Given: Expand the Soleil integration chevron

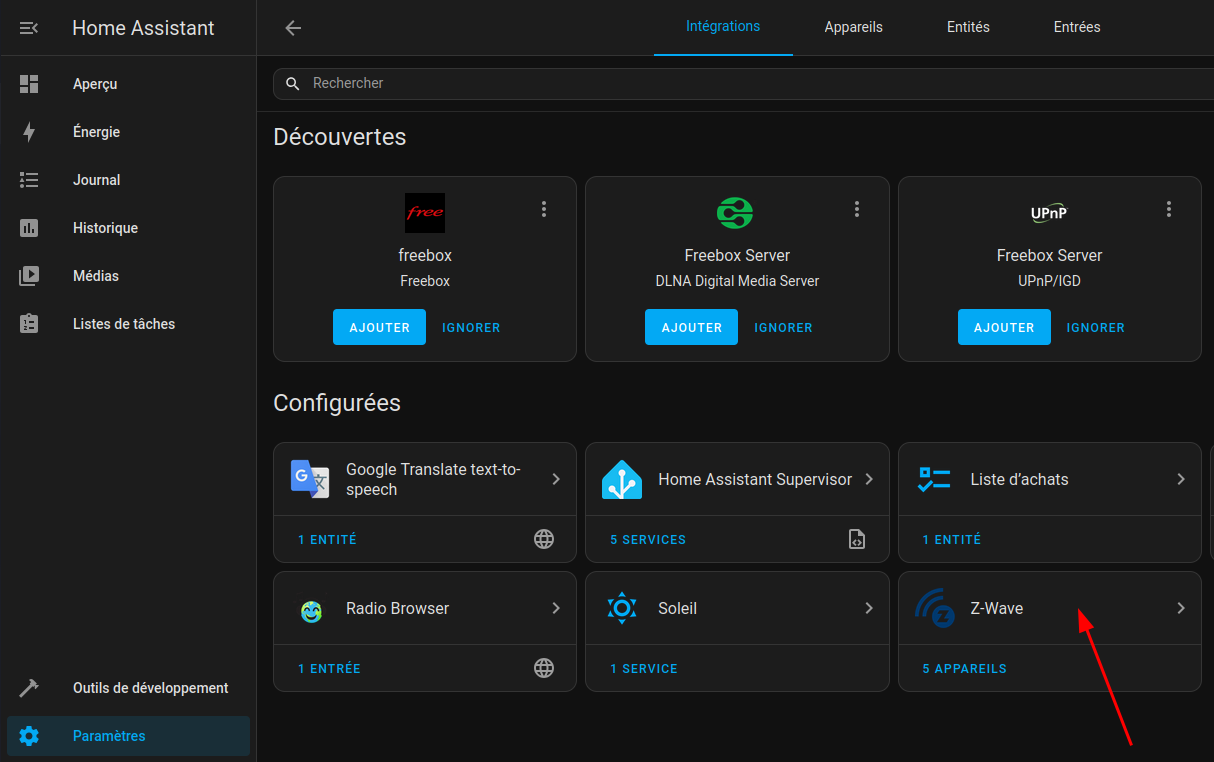Looking at the screenshot, I should point(869,608).
